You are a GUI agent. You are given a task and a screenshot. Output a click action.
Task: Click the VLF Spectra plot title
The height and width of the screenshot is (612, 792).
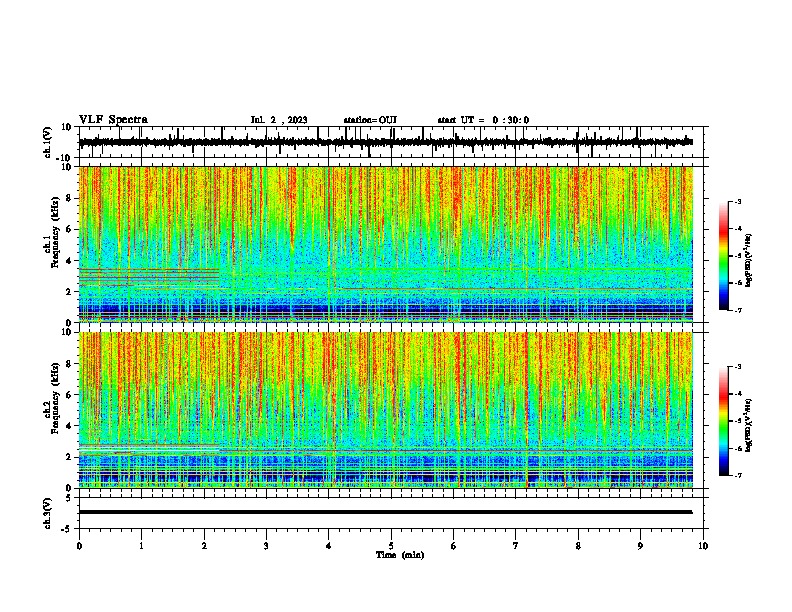pyautogui.click(x=113, y=120)
